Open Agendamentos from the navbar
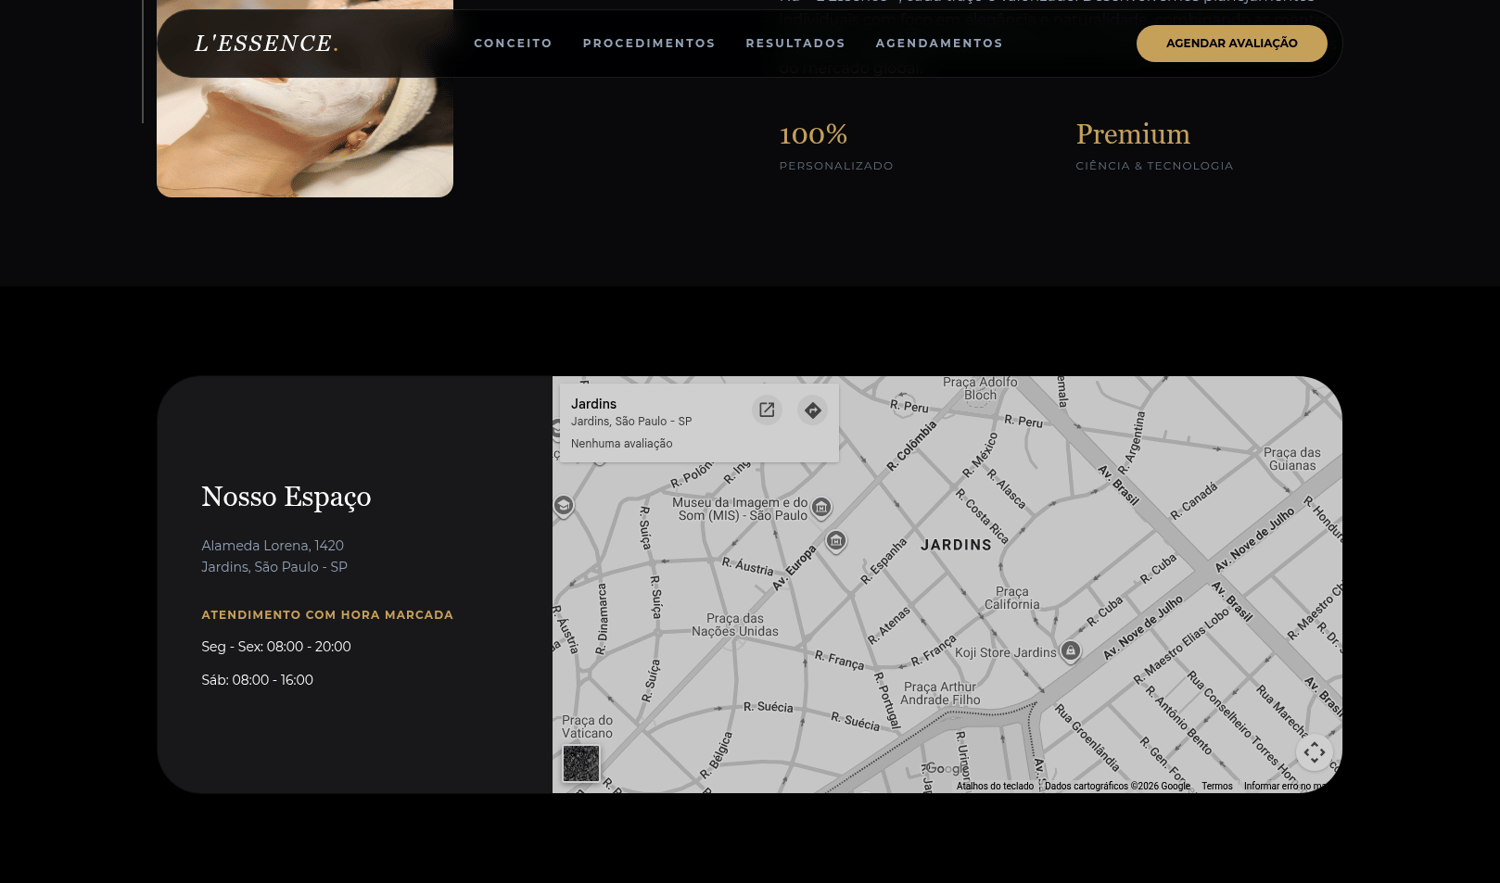The height and width of the screenshot is (883, 1500). click(939, 43)
